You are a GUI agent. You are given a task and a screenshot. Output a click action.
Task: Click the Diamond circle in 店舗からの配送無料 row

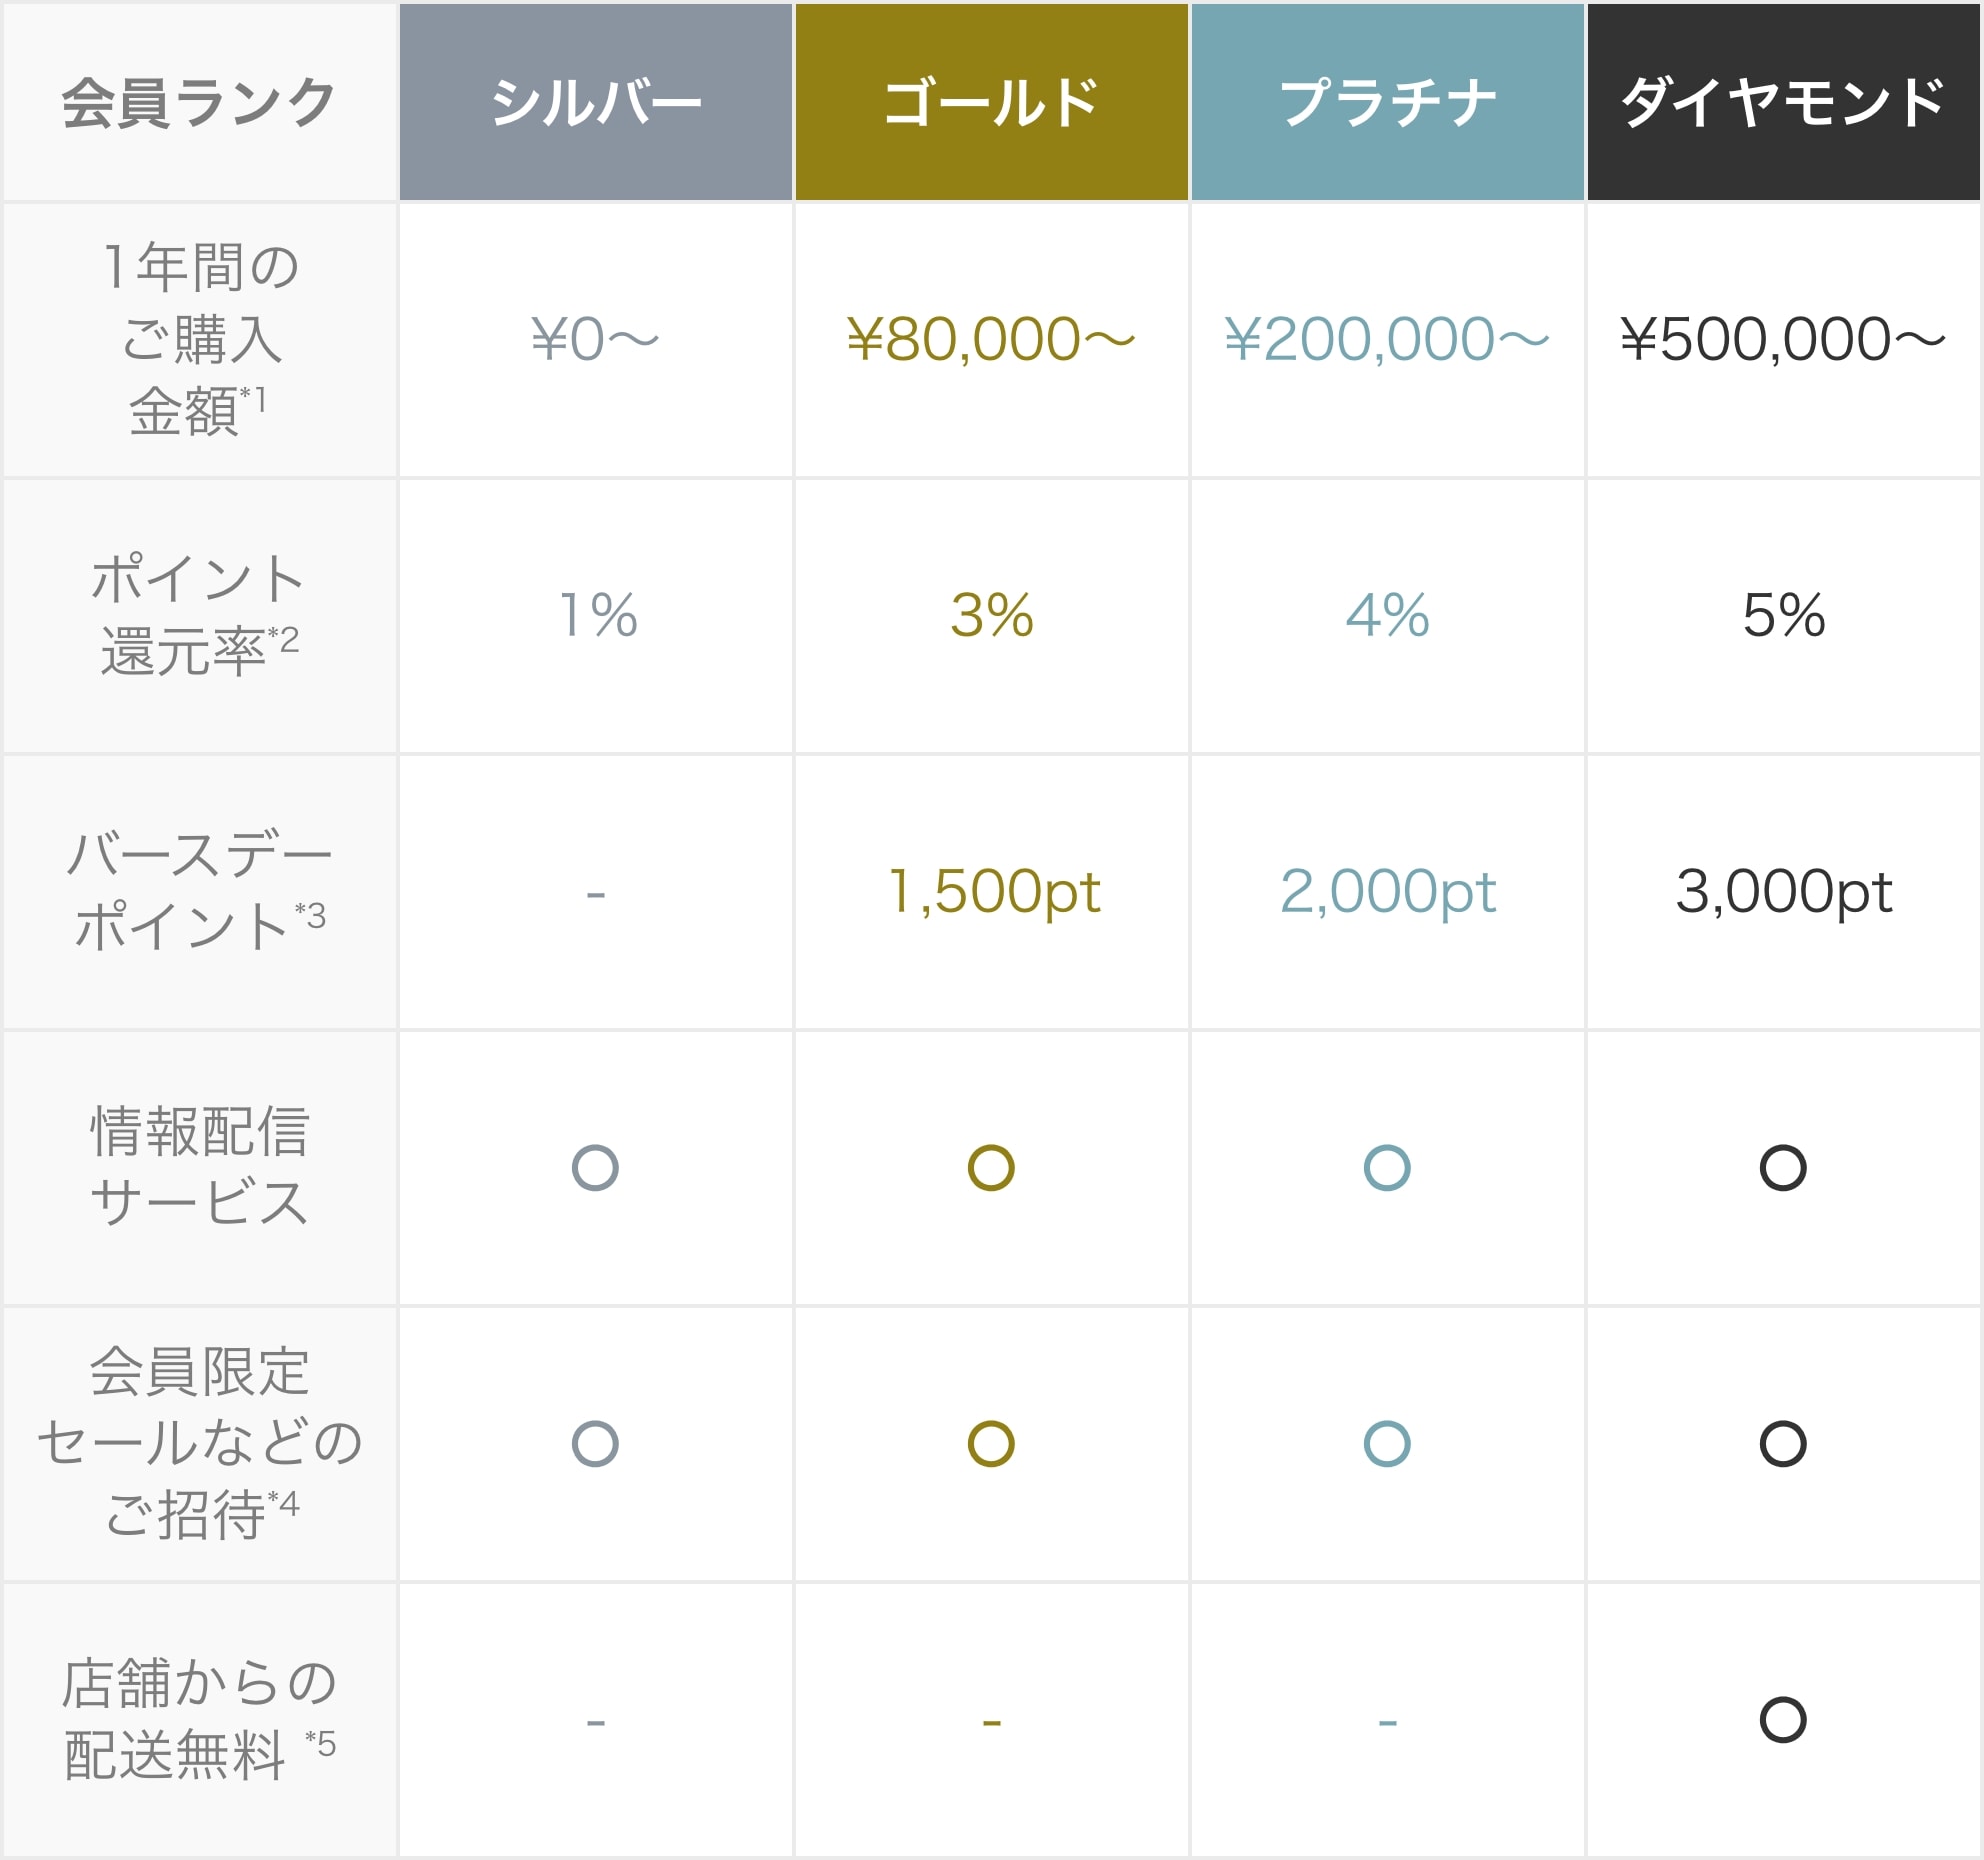tap(1783, 1719)
